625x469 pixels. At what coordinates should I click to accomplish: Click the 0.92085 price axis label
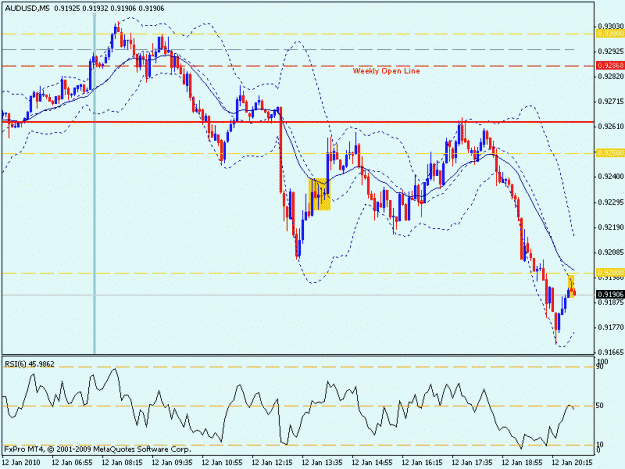coord(611,252)
